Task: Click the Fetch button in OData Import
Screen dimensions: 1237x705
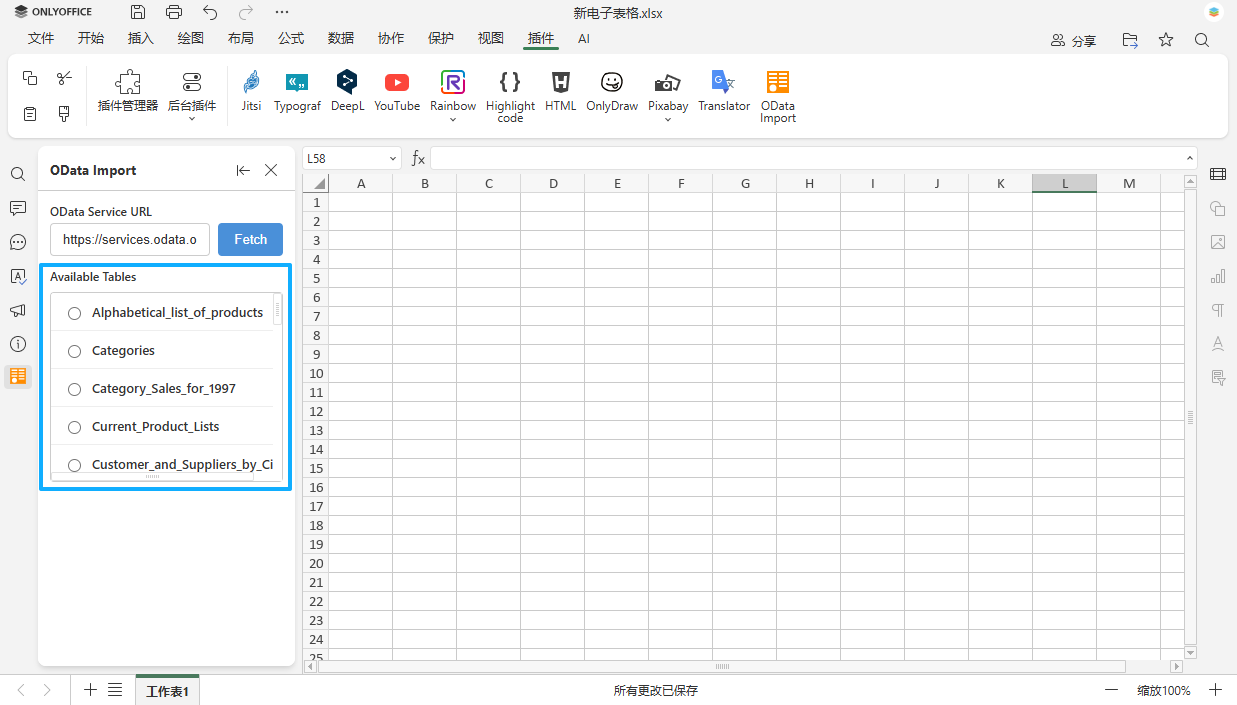Action: coord(250,239)
